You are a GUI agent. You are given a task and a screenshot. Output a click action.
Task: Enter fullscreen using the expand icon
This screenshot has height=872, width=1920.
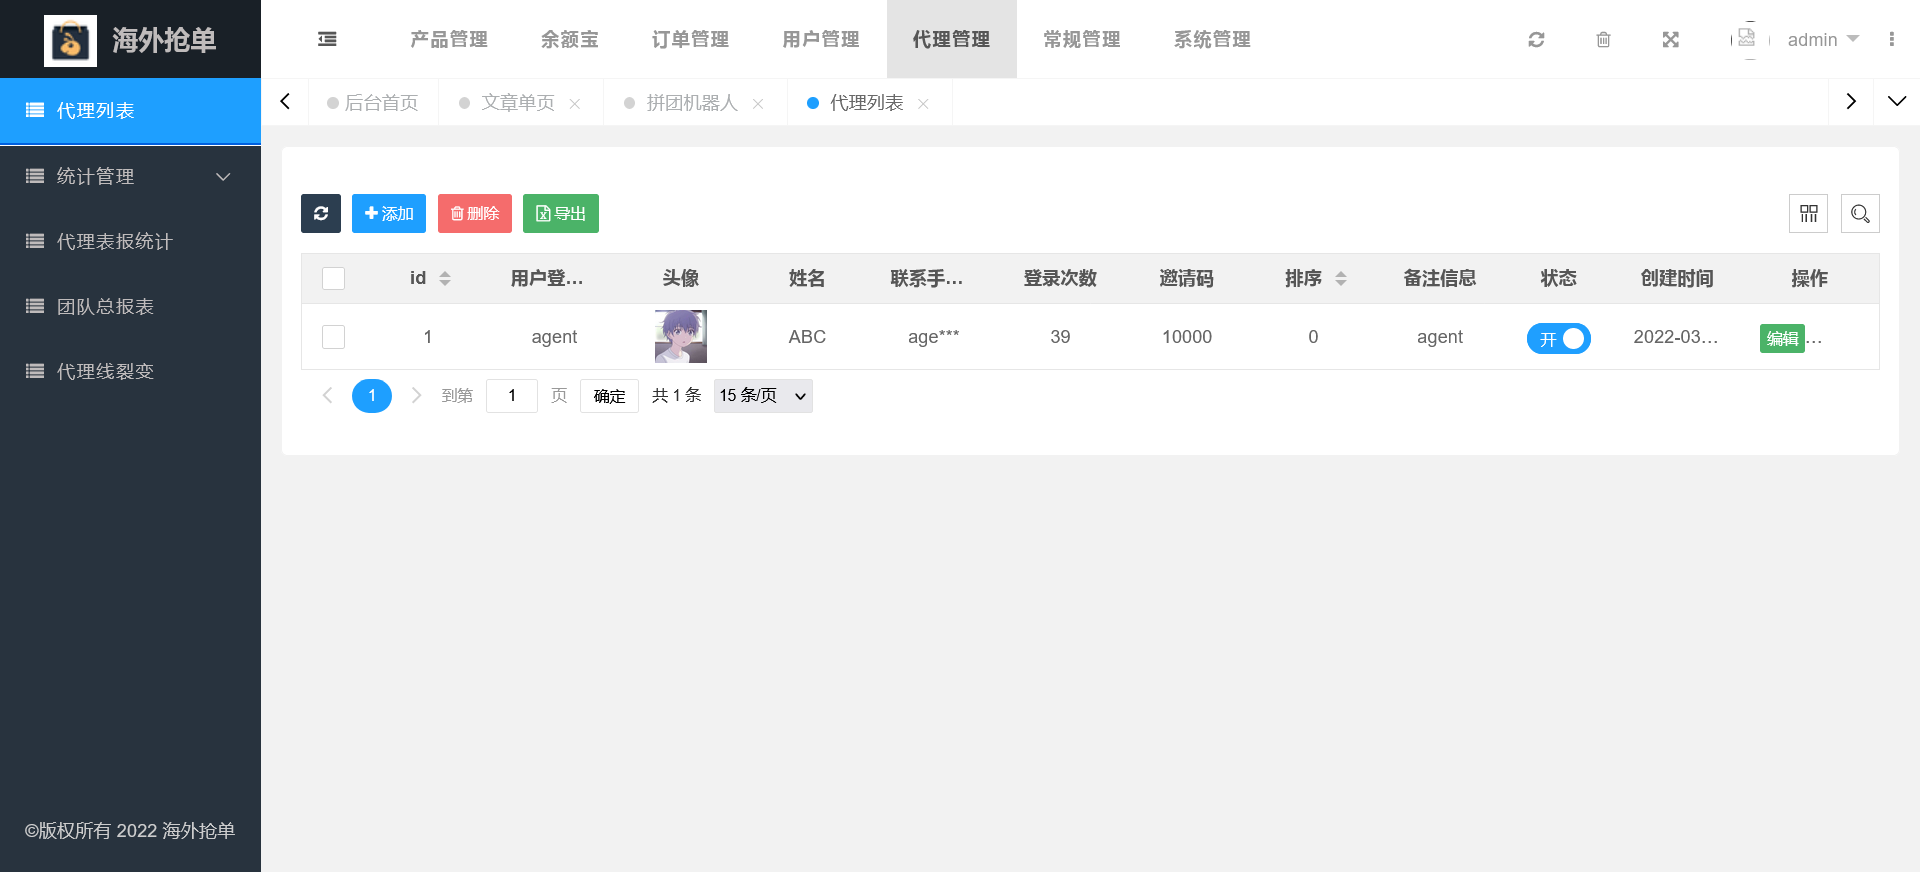(1670, 40)
